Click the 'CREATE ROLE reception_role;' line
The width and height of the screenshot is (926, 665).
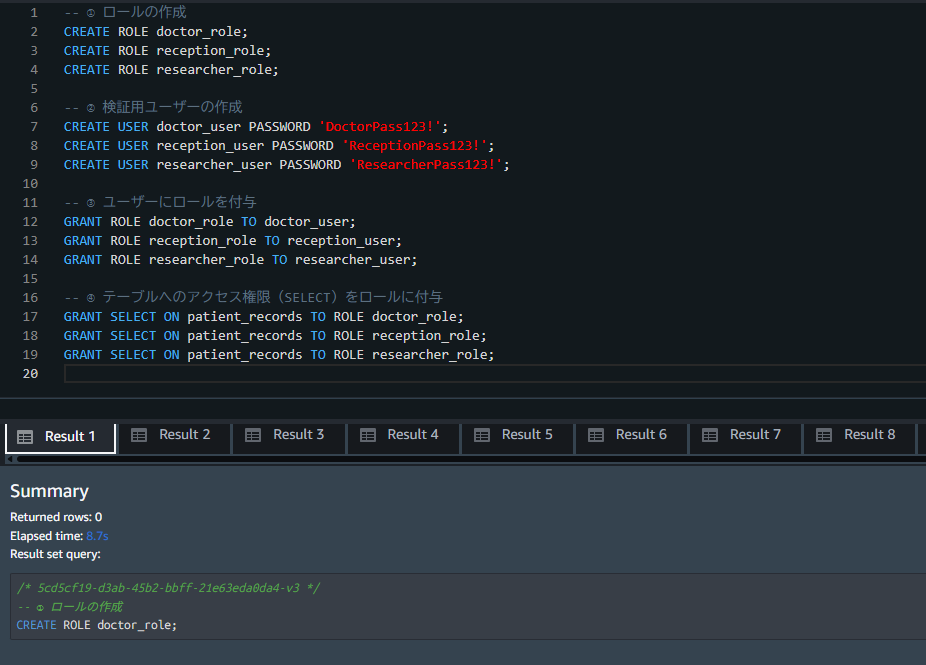click(x=167, y=51)
